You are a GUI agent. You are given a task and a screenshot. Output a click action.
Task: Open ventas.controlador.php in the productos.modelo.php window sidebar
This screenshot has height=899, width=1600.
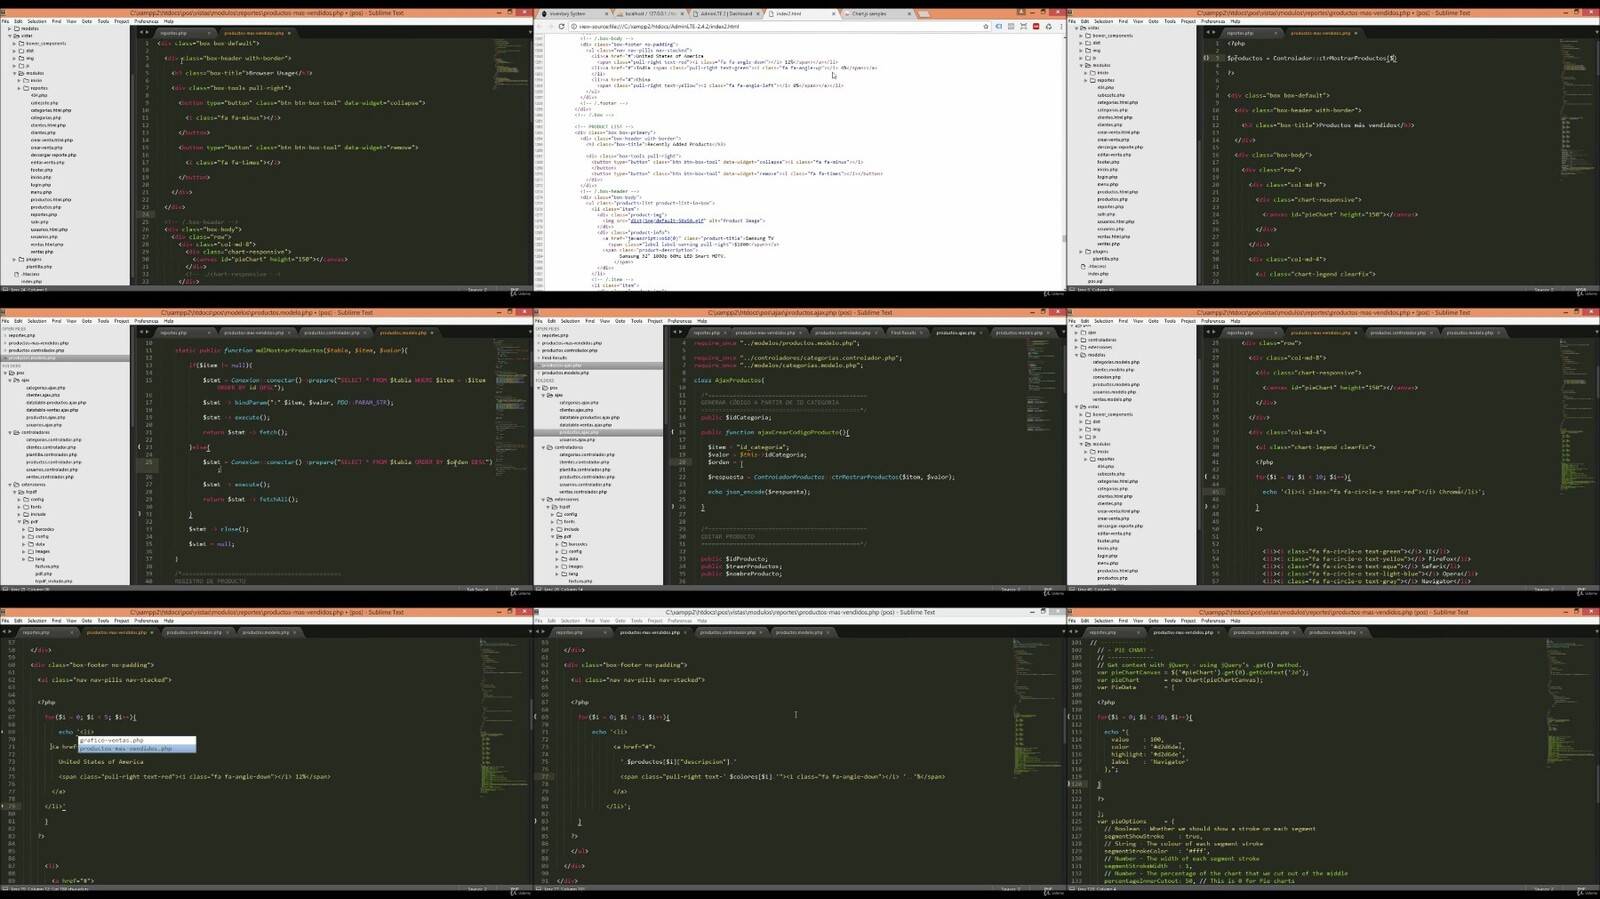click(50, 477)
